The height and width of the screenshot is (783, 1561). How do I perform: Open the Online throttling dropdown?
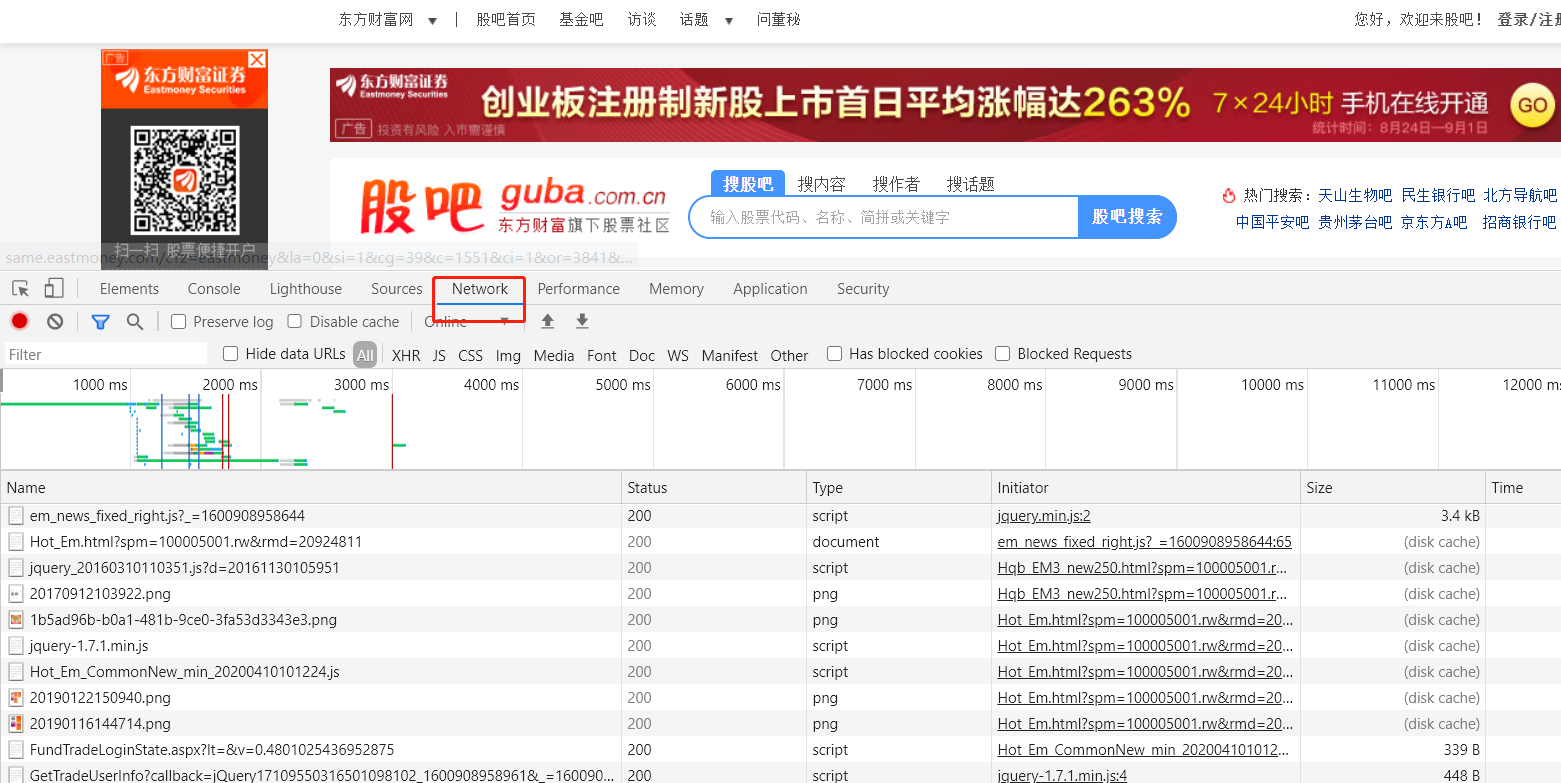(468, 321)
